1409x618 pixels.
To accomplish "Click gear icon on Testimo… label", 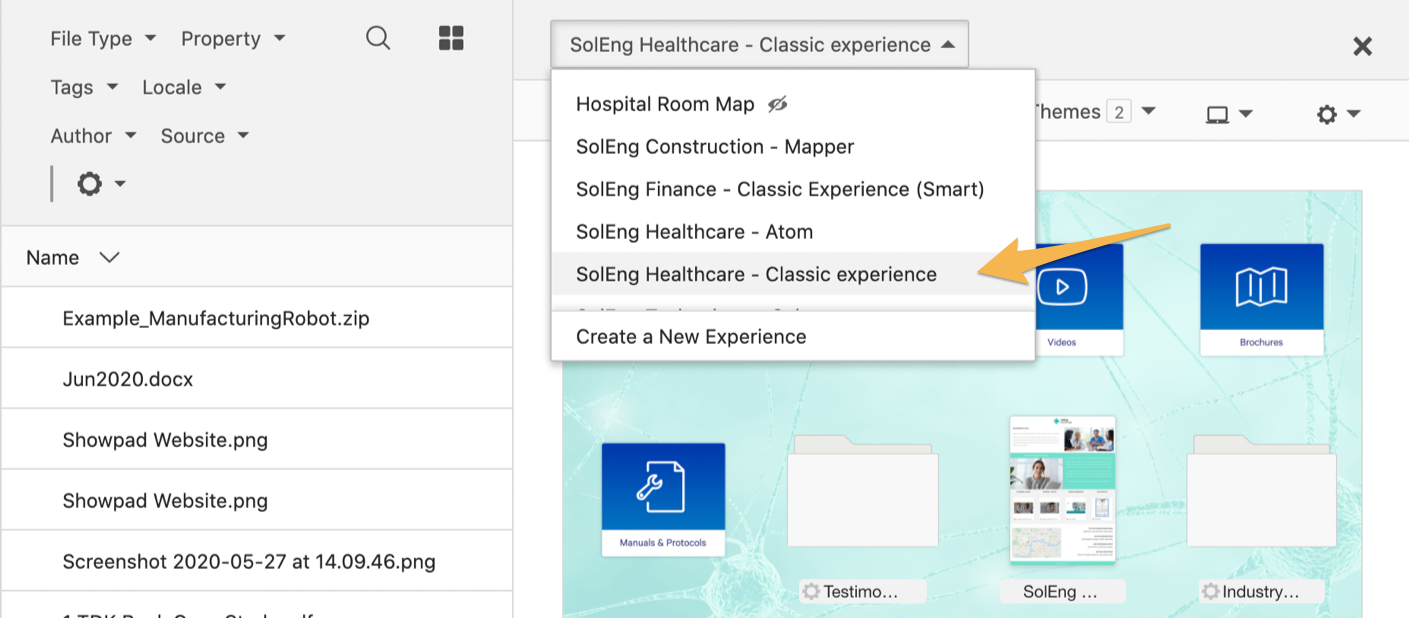I will click(811, 592).
